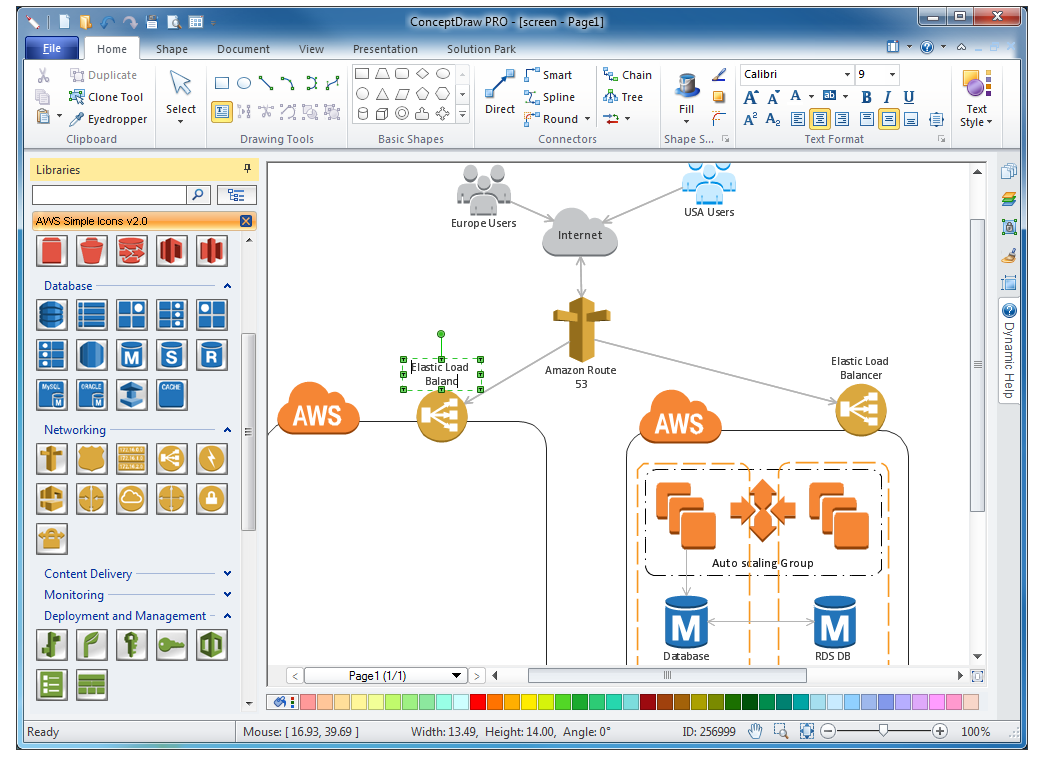Click the Libraries search input field

click(x=109, y=195)
